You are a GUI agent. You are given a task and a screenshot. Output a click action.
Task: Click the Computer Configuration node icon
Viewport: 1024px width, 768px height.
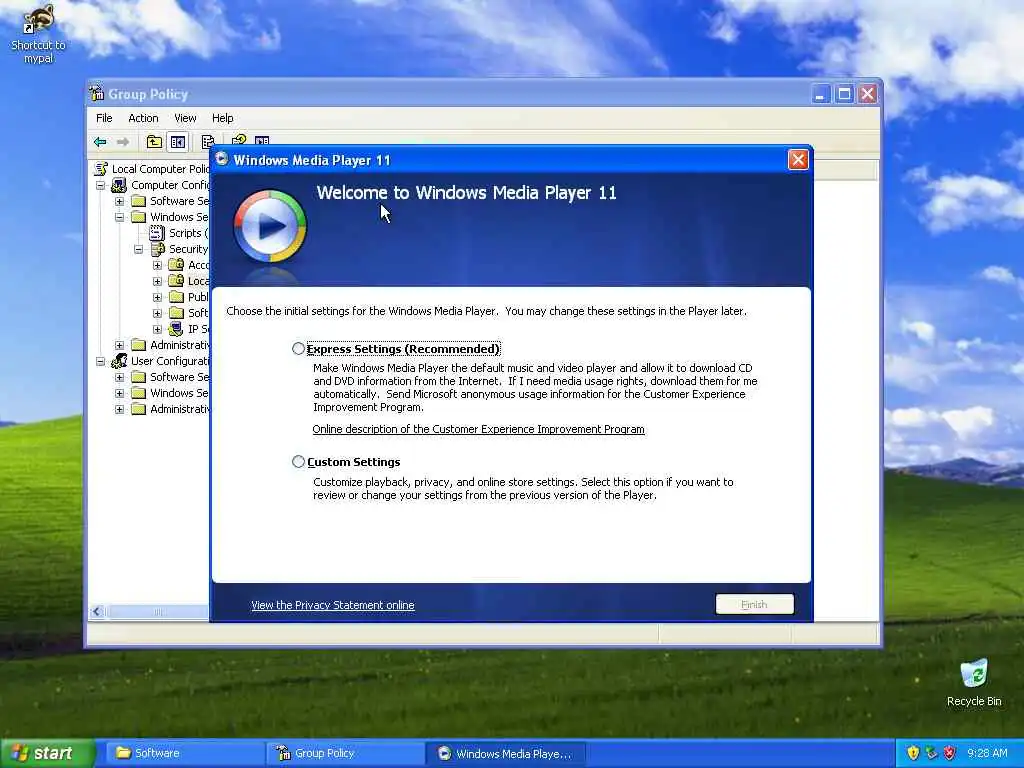pyautogui.click(x=119, y=185)
